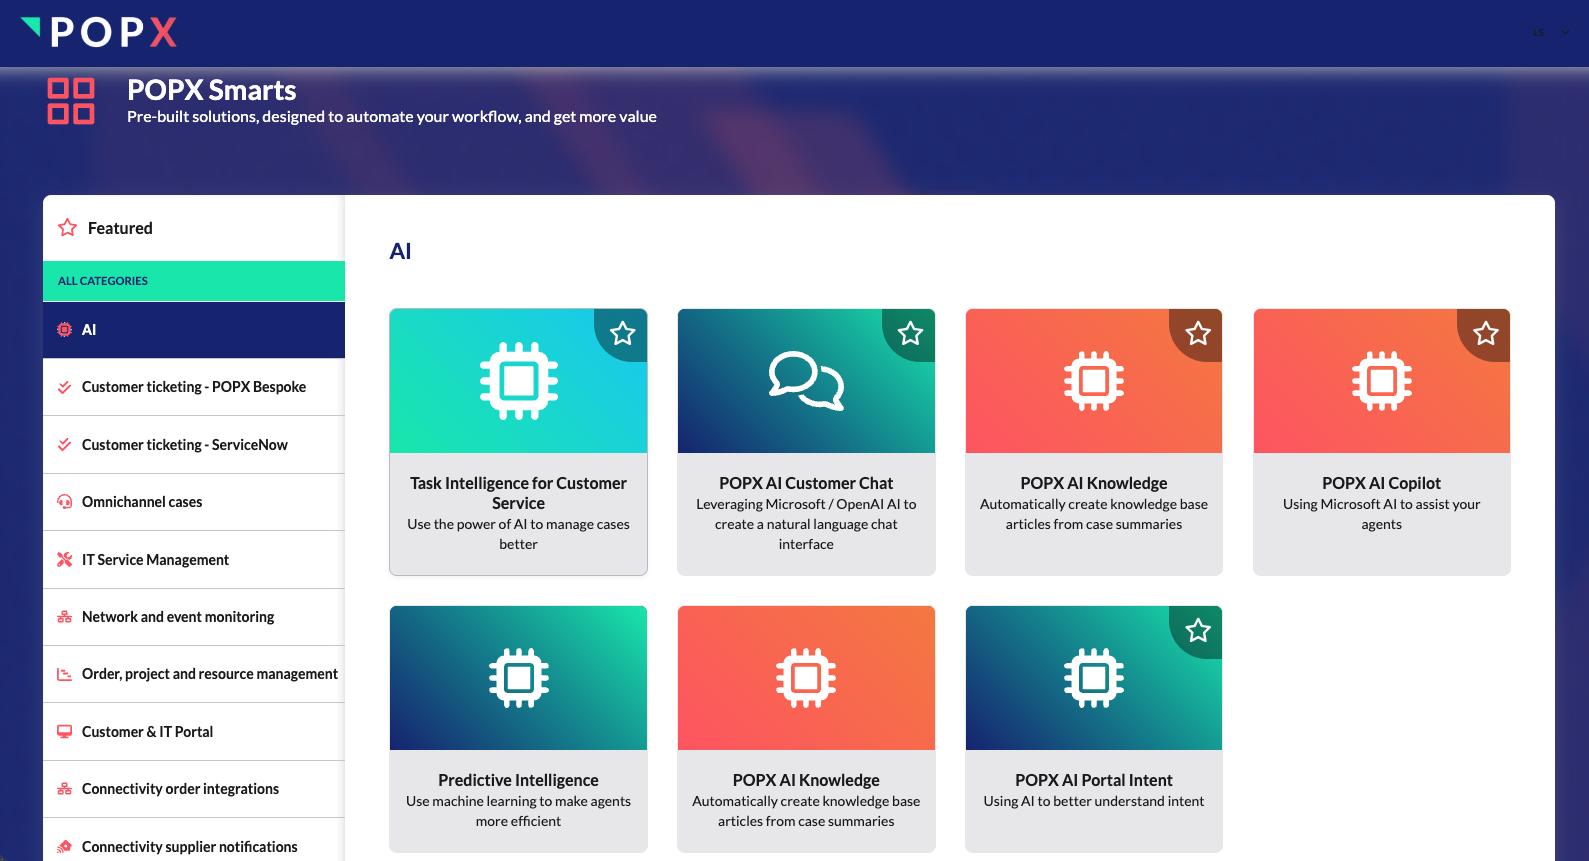Click the tools icon for IT Service Management
The width and height of the screenshot is (1589, 861).
click(64, 560)
